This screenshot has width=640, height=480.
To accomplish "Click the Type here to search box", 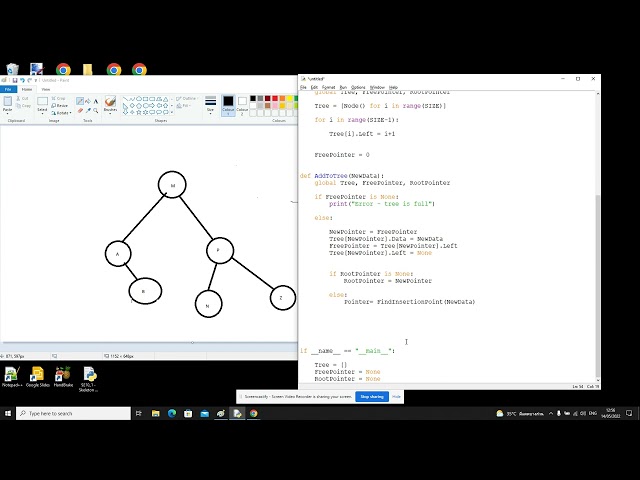I will click(x=73, y=413).
